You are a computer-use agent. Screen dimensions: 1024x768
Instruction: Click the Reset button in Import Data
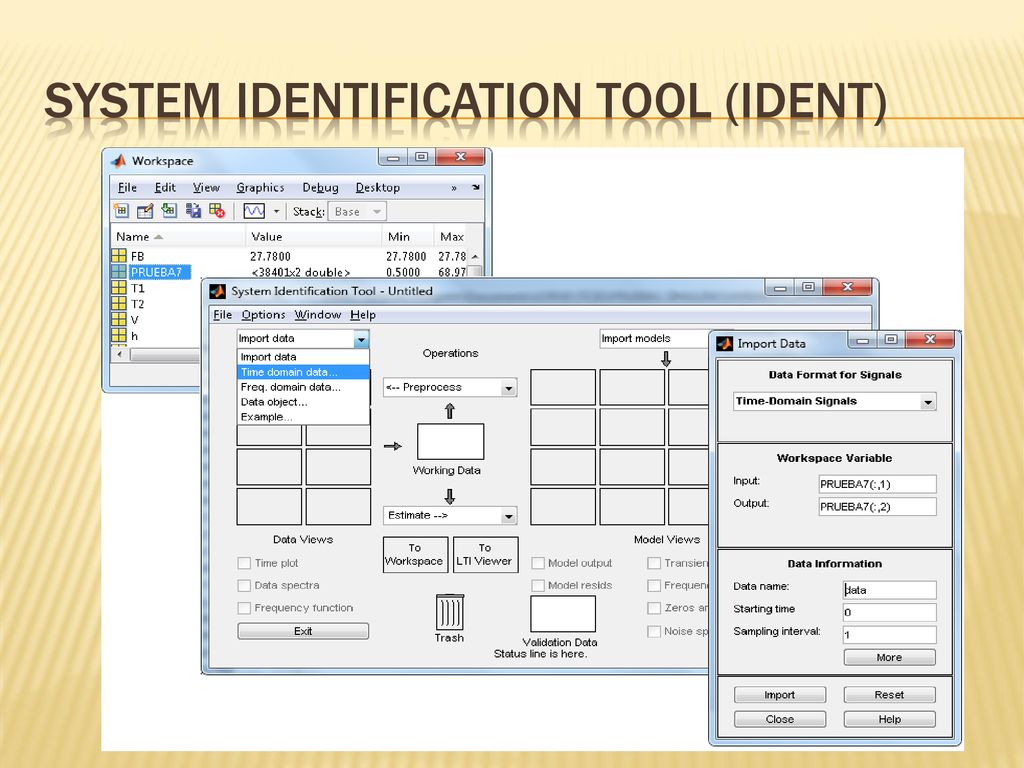[x=889, y=695]
